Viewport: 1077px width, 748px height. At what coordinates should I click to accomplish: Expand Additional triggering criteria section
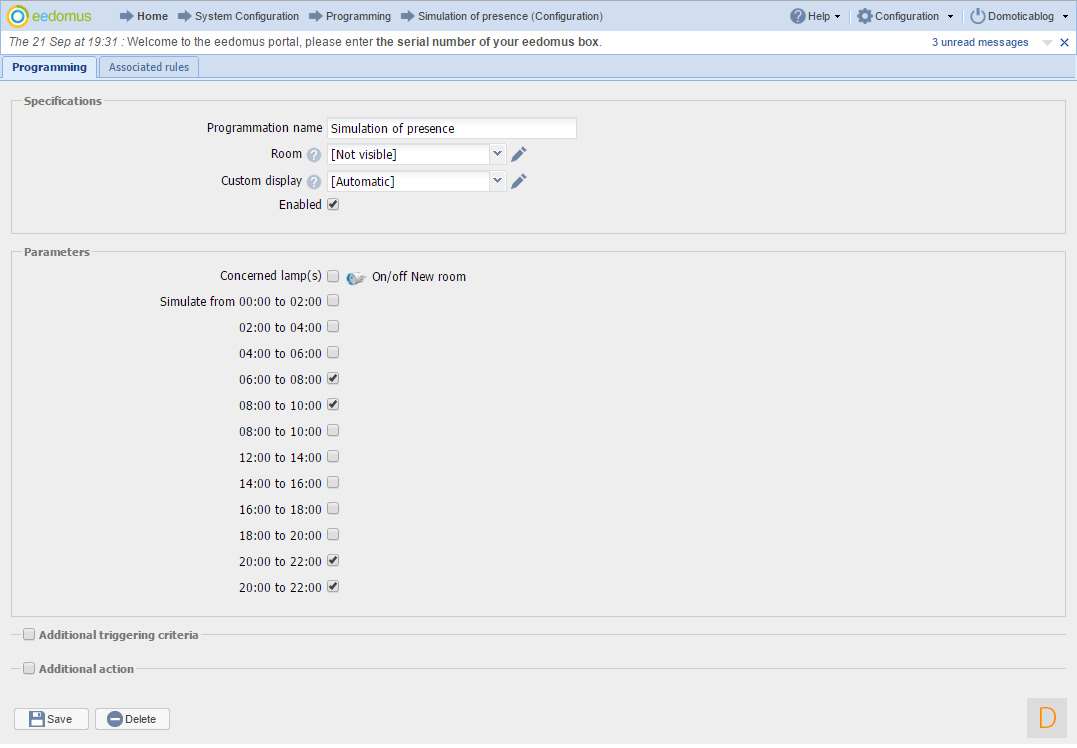click(29, 634)
